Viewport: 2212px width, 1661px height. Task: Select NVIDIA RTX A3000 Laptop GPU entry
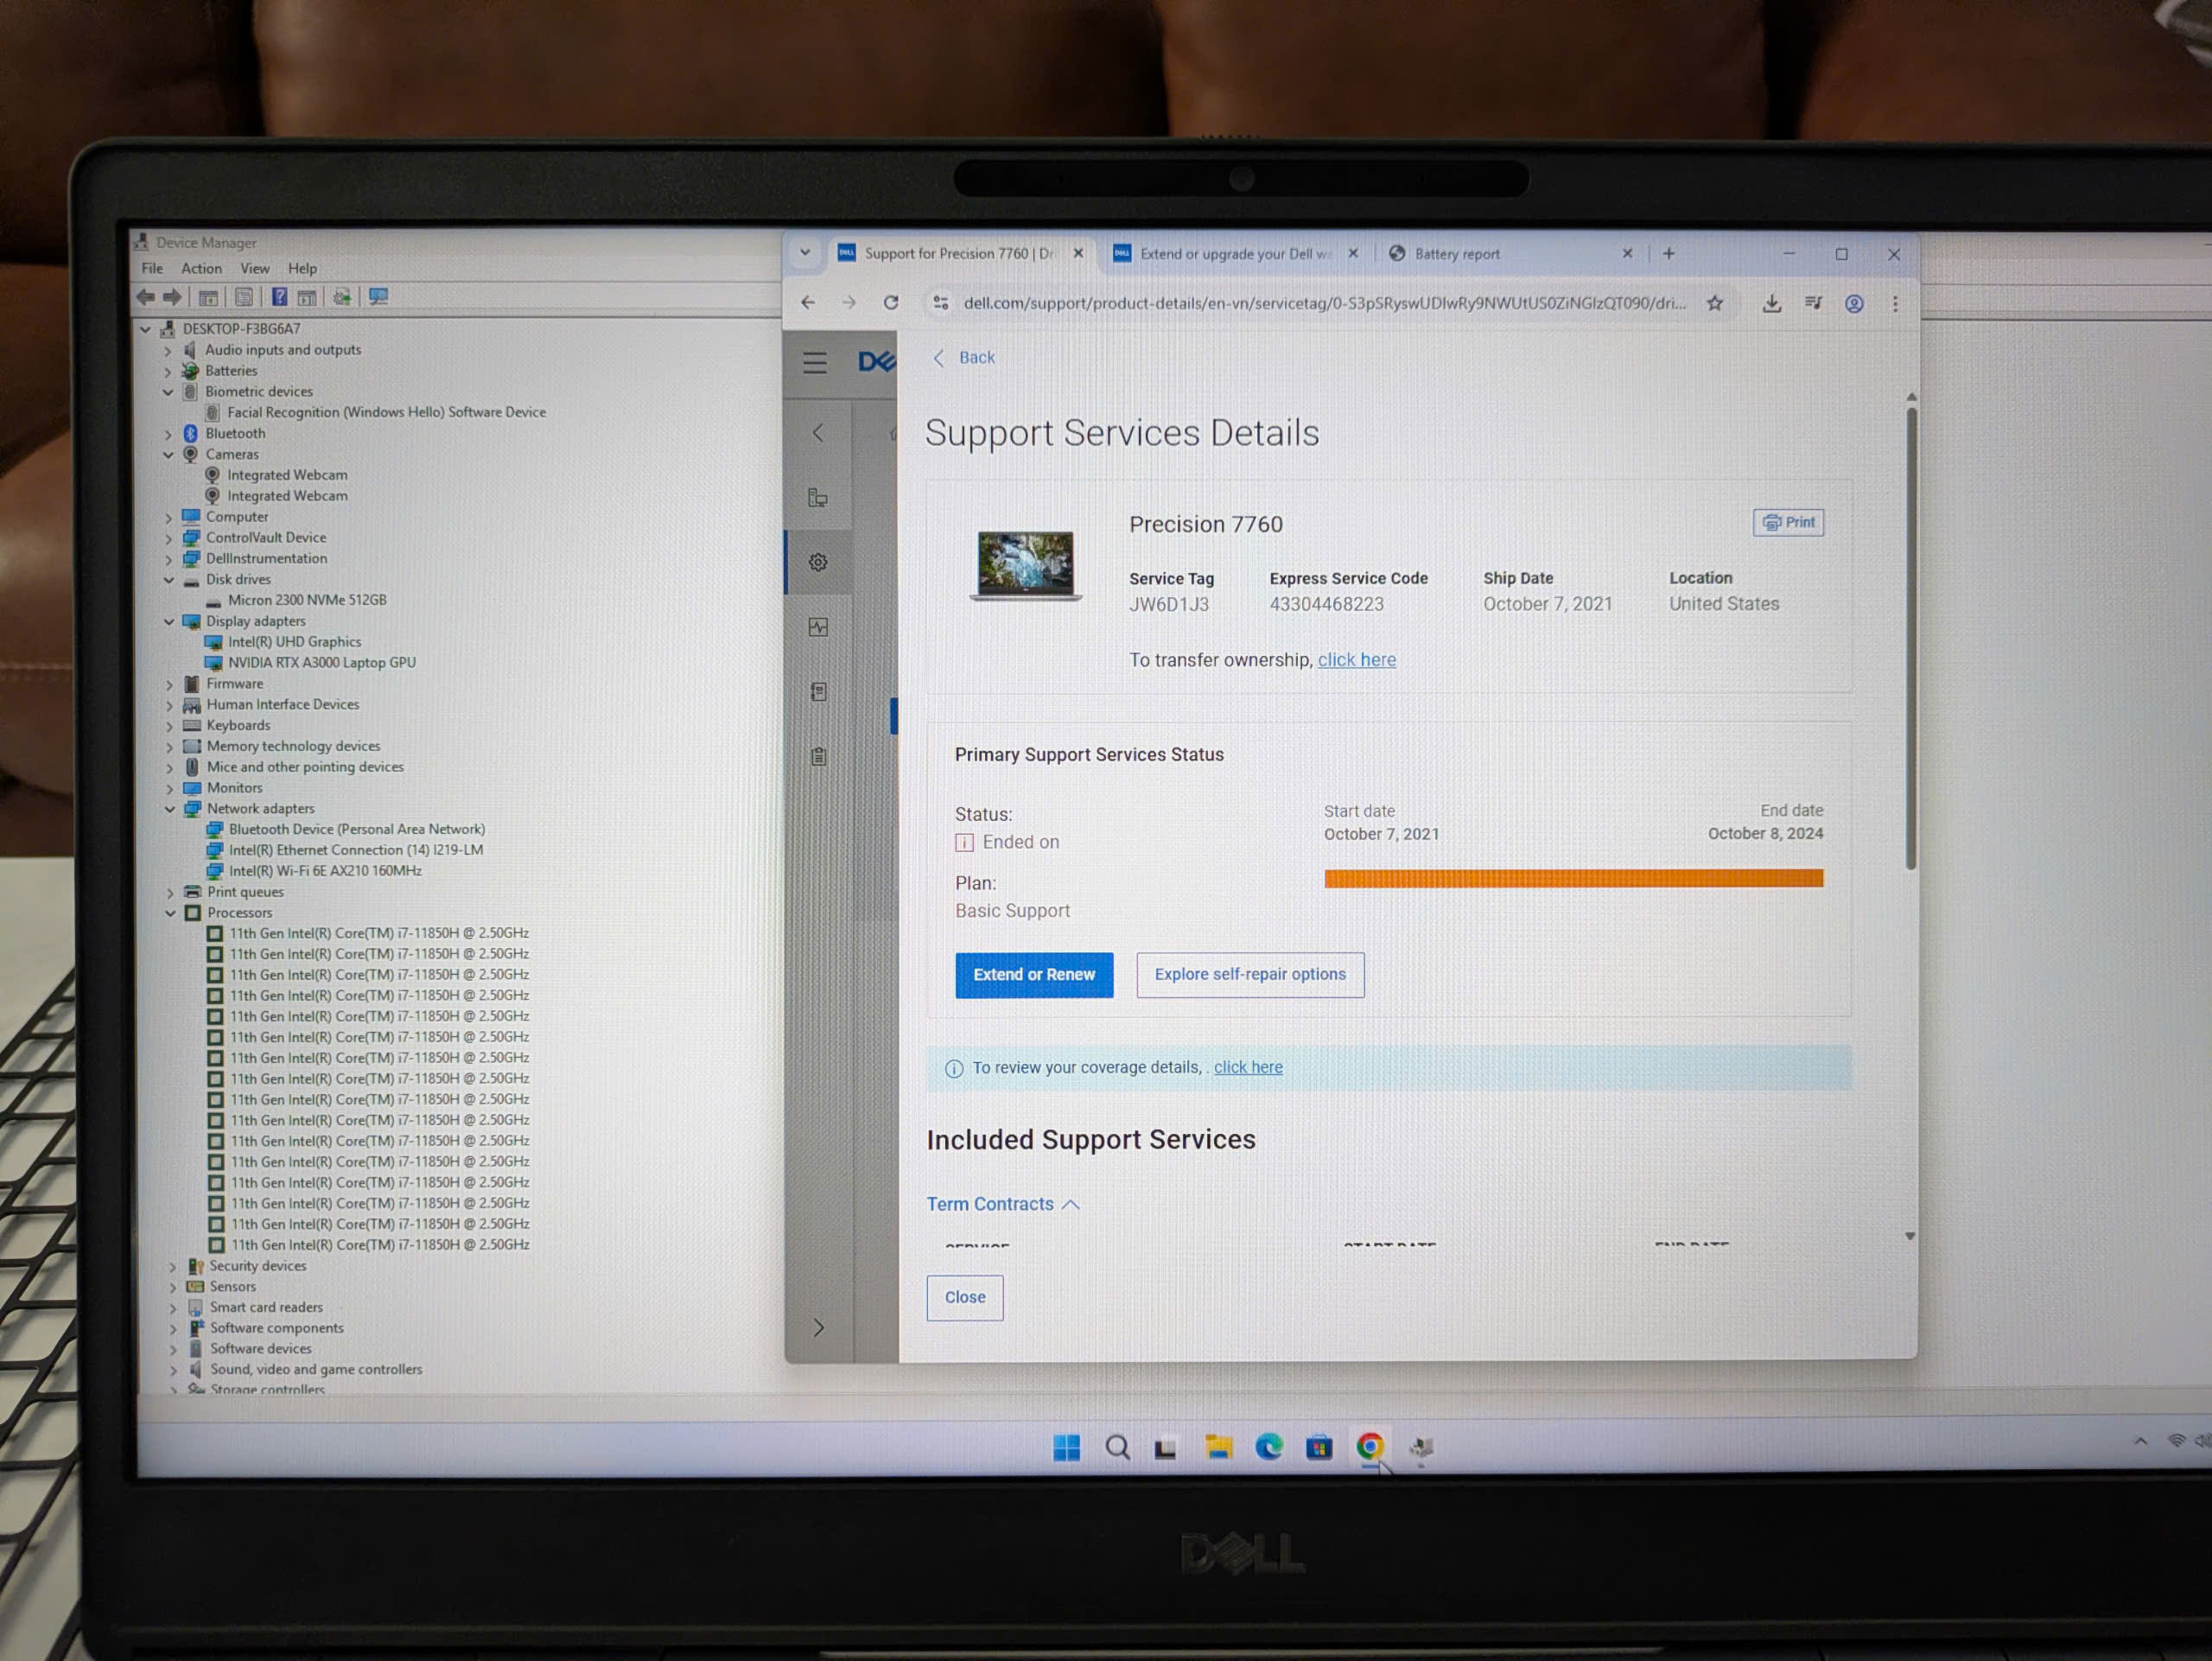(x=321, y=662)
